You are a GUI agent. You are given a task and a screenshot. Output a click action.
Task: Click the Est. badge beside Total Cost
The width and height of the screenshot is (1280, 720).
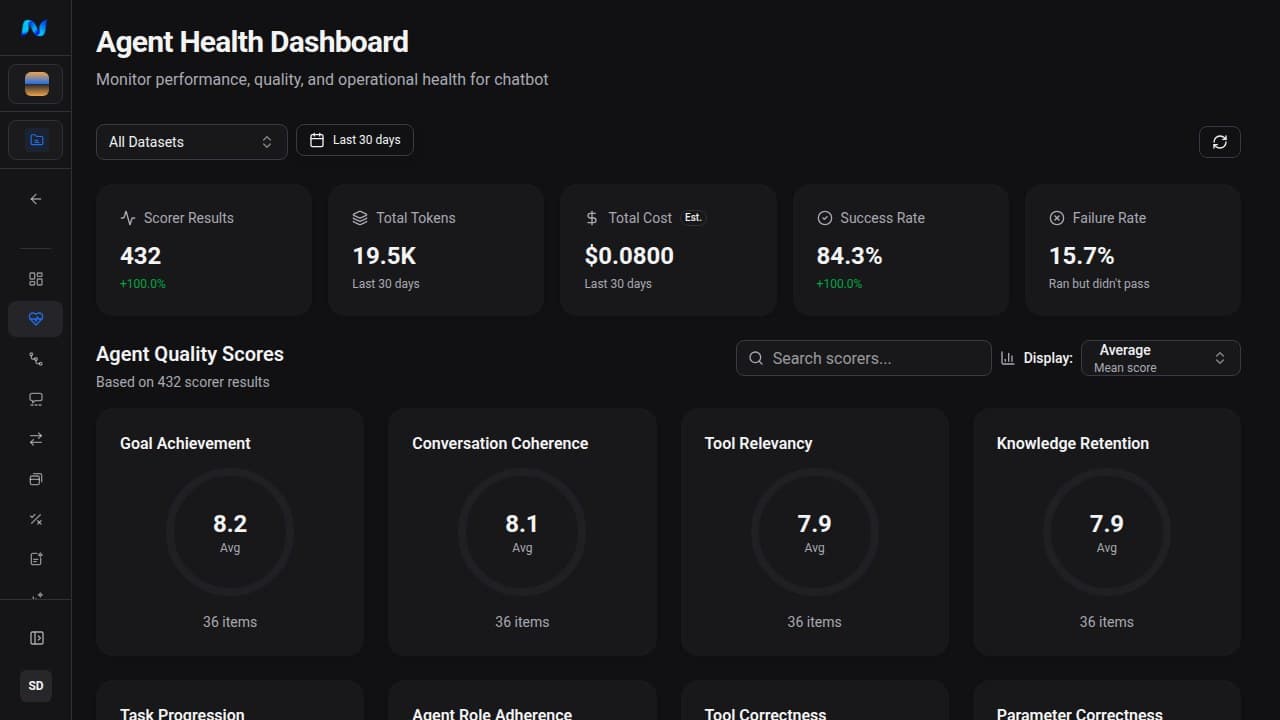pyautogui.click(x=693, y=217)
